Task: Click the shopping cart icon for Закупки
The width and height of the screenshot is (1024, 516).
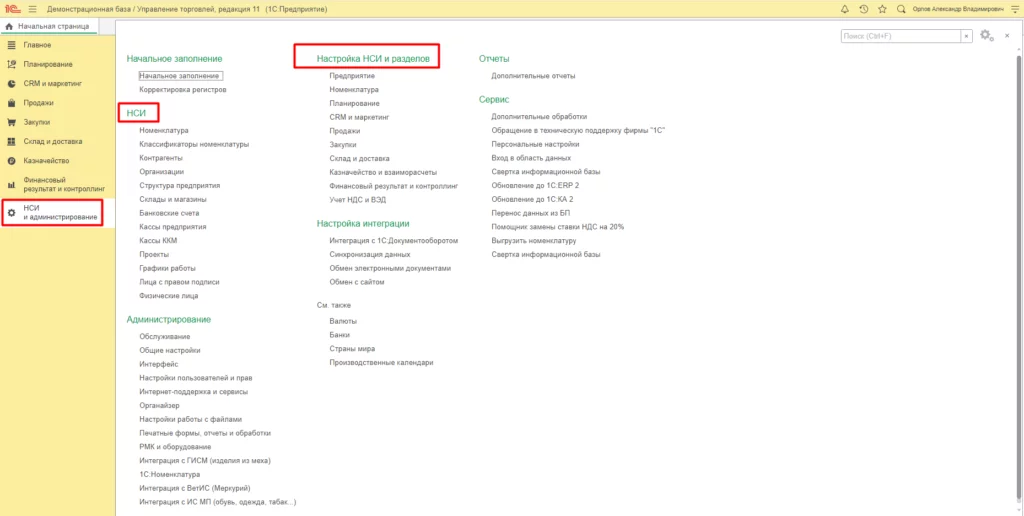Action: click(x=11, y=122)
